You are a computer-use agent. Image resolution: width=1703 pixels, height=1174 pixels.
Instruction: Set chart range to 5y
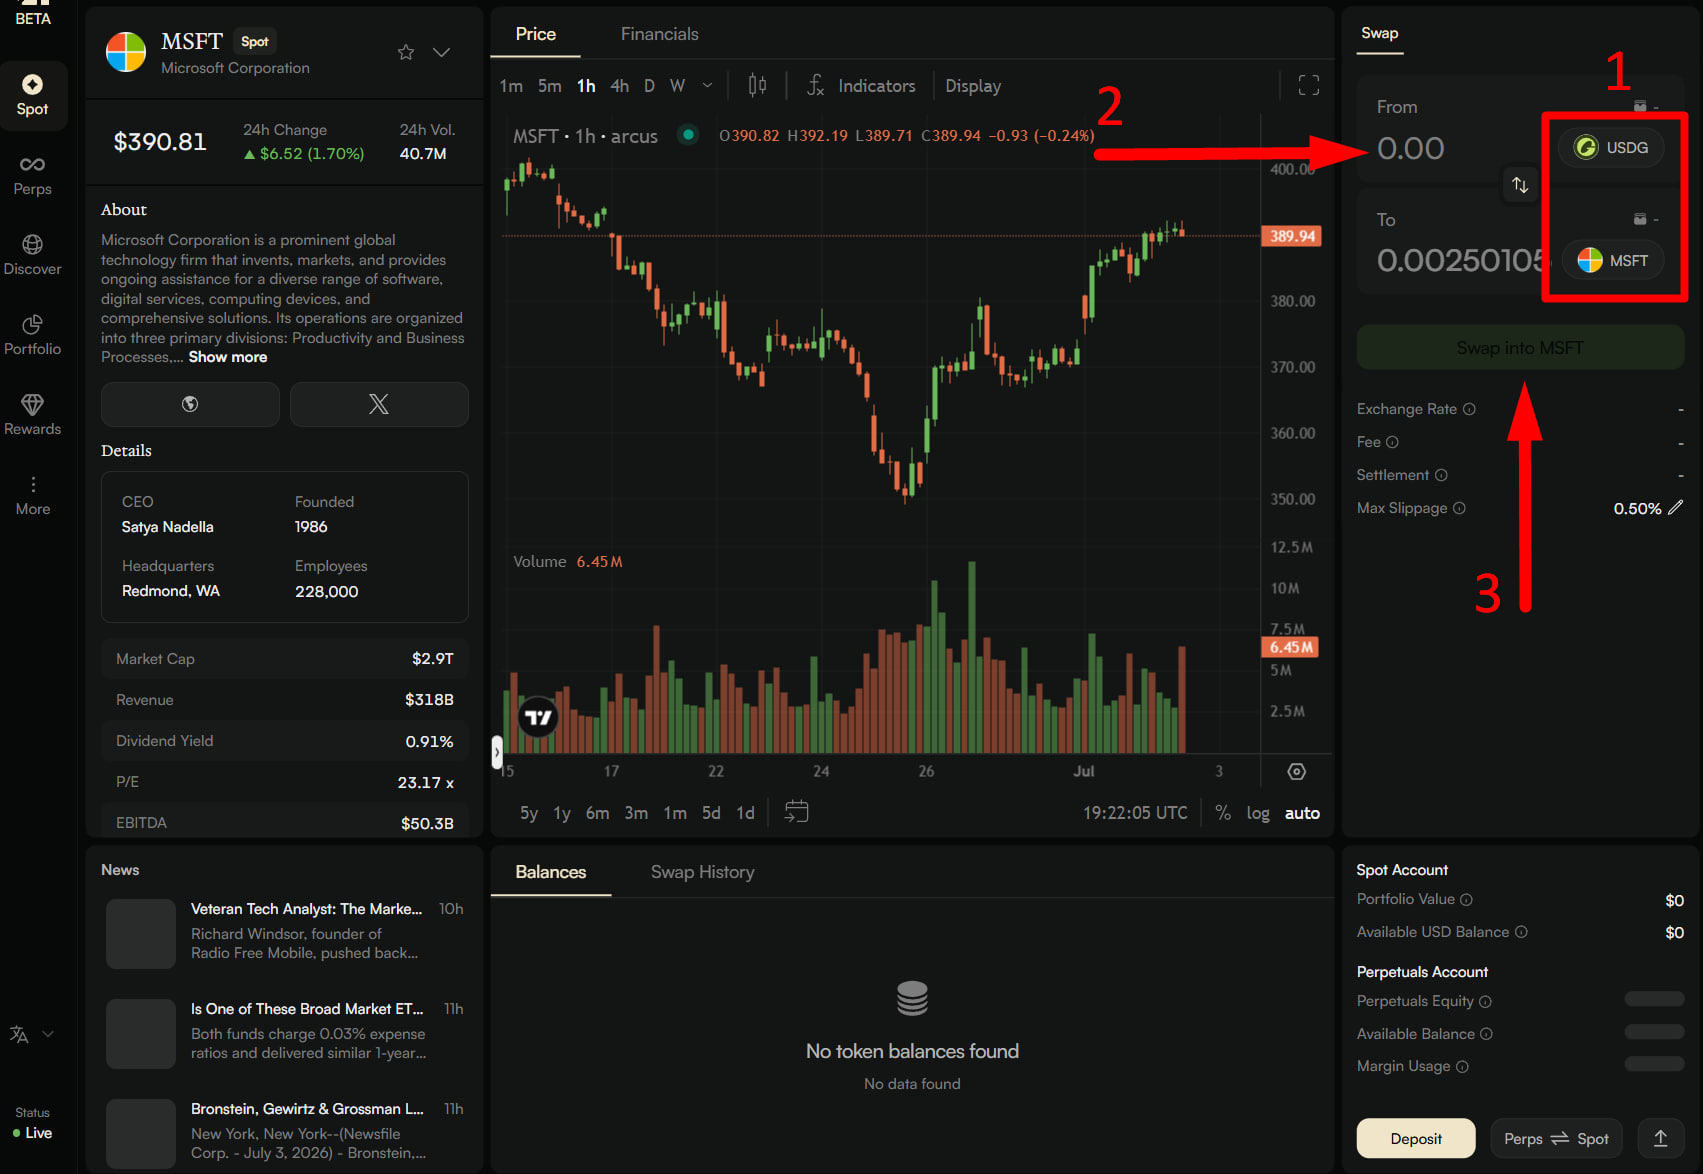point(529,813)
